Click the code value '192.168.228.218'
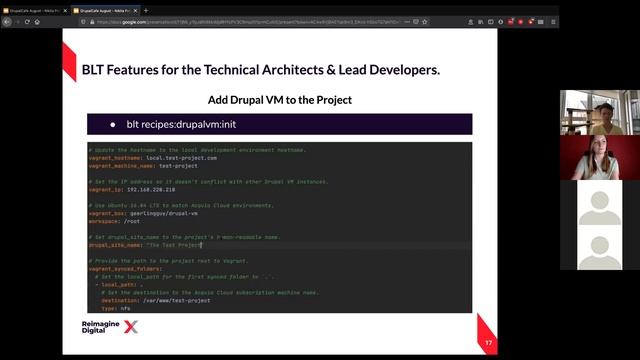 151,190
